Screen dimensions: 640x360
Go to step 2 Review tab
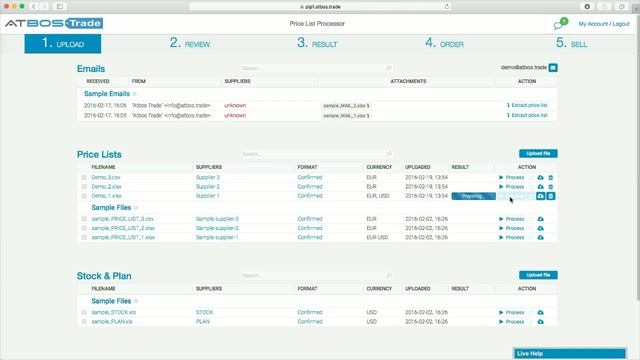point(190,43)
